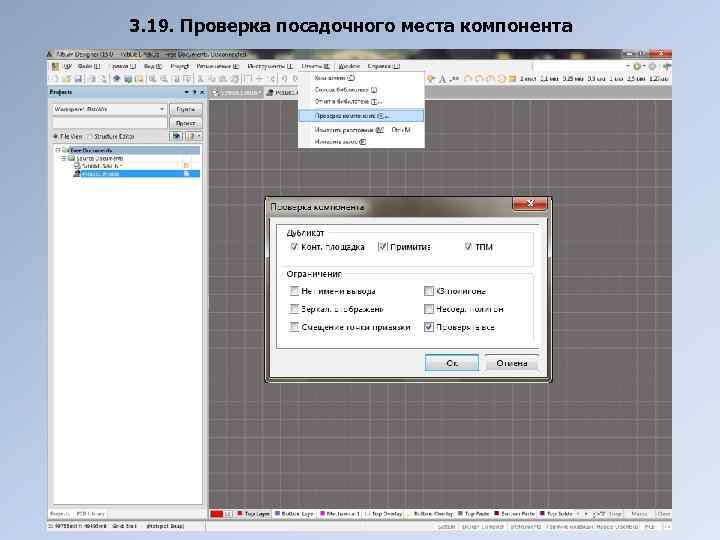
Task: Open the Размещение menu
Action: [x=218, y=67]
